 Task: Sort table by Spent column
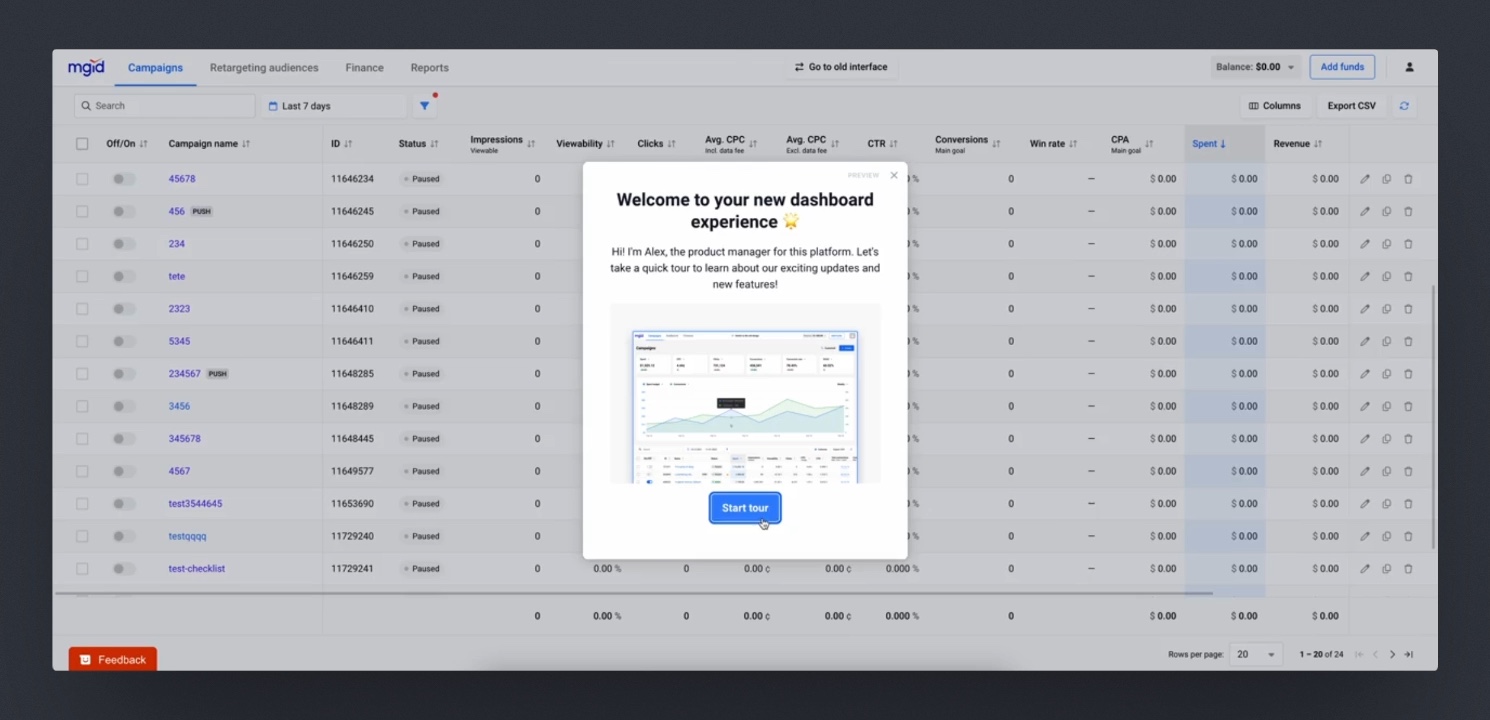click(x=1209, y=144)
